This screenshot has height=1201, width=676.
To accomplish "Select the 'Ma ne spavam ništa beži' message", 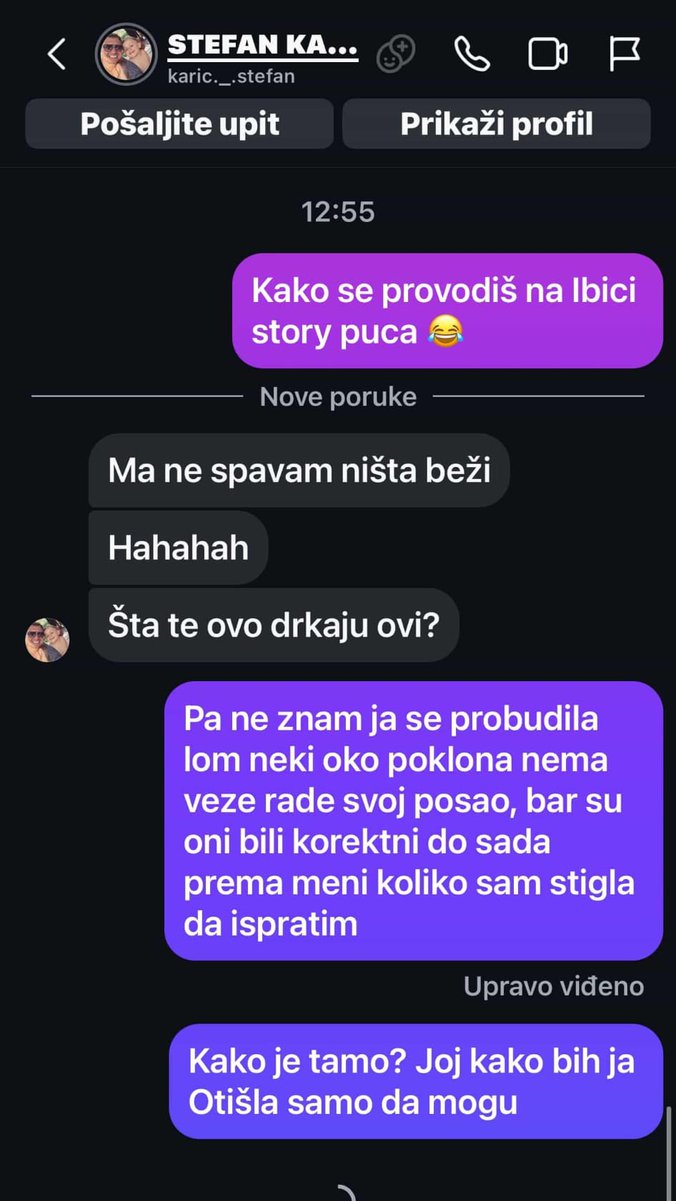I will pos(299,470).
